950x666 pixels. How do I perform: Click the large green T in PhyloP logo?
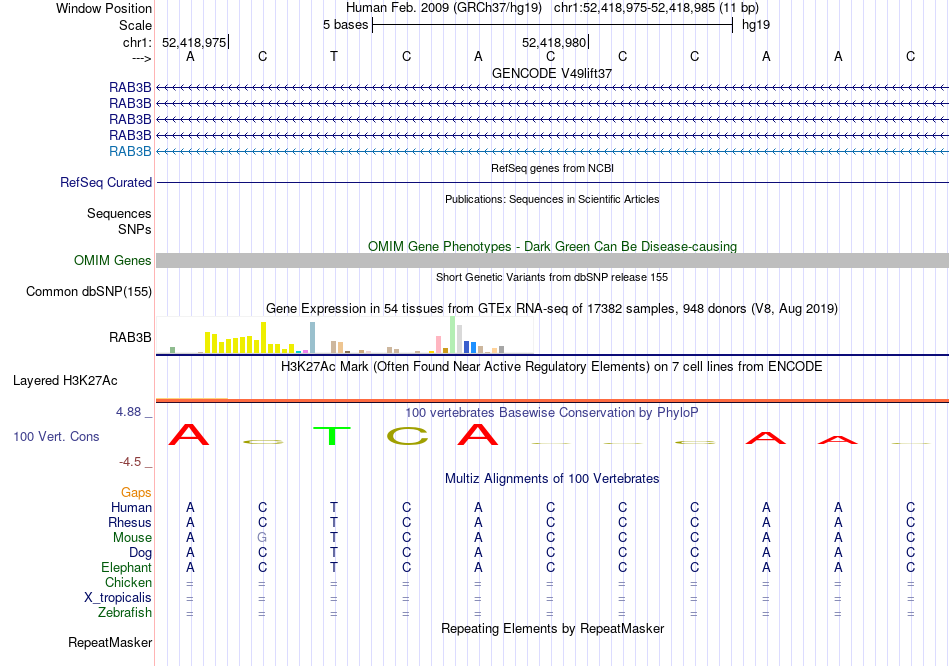click(x=332, y=435)
